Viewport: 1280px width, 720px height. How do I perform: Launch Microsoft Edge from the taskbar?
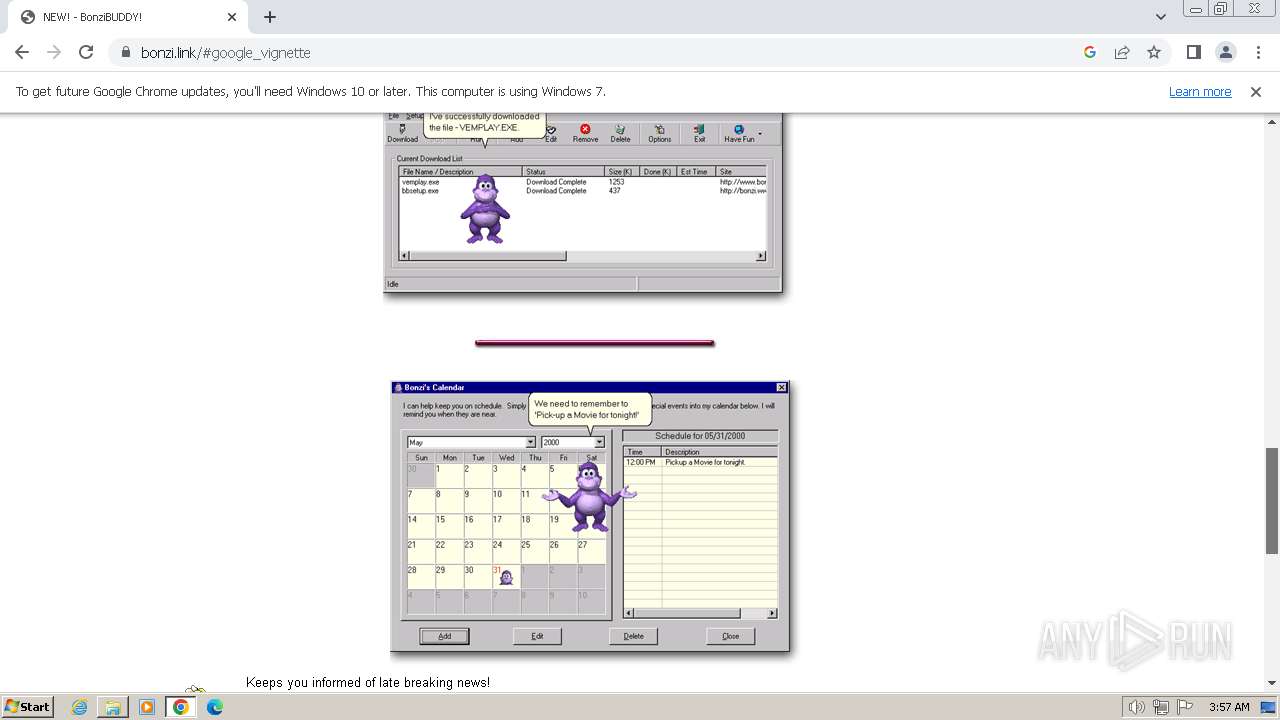(x=214, y=707)
